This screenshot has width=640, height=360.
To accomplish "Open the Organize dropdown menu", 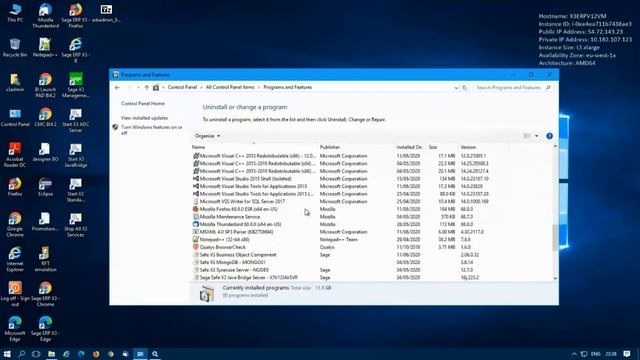I will [x=207, y=136].
